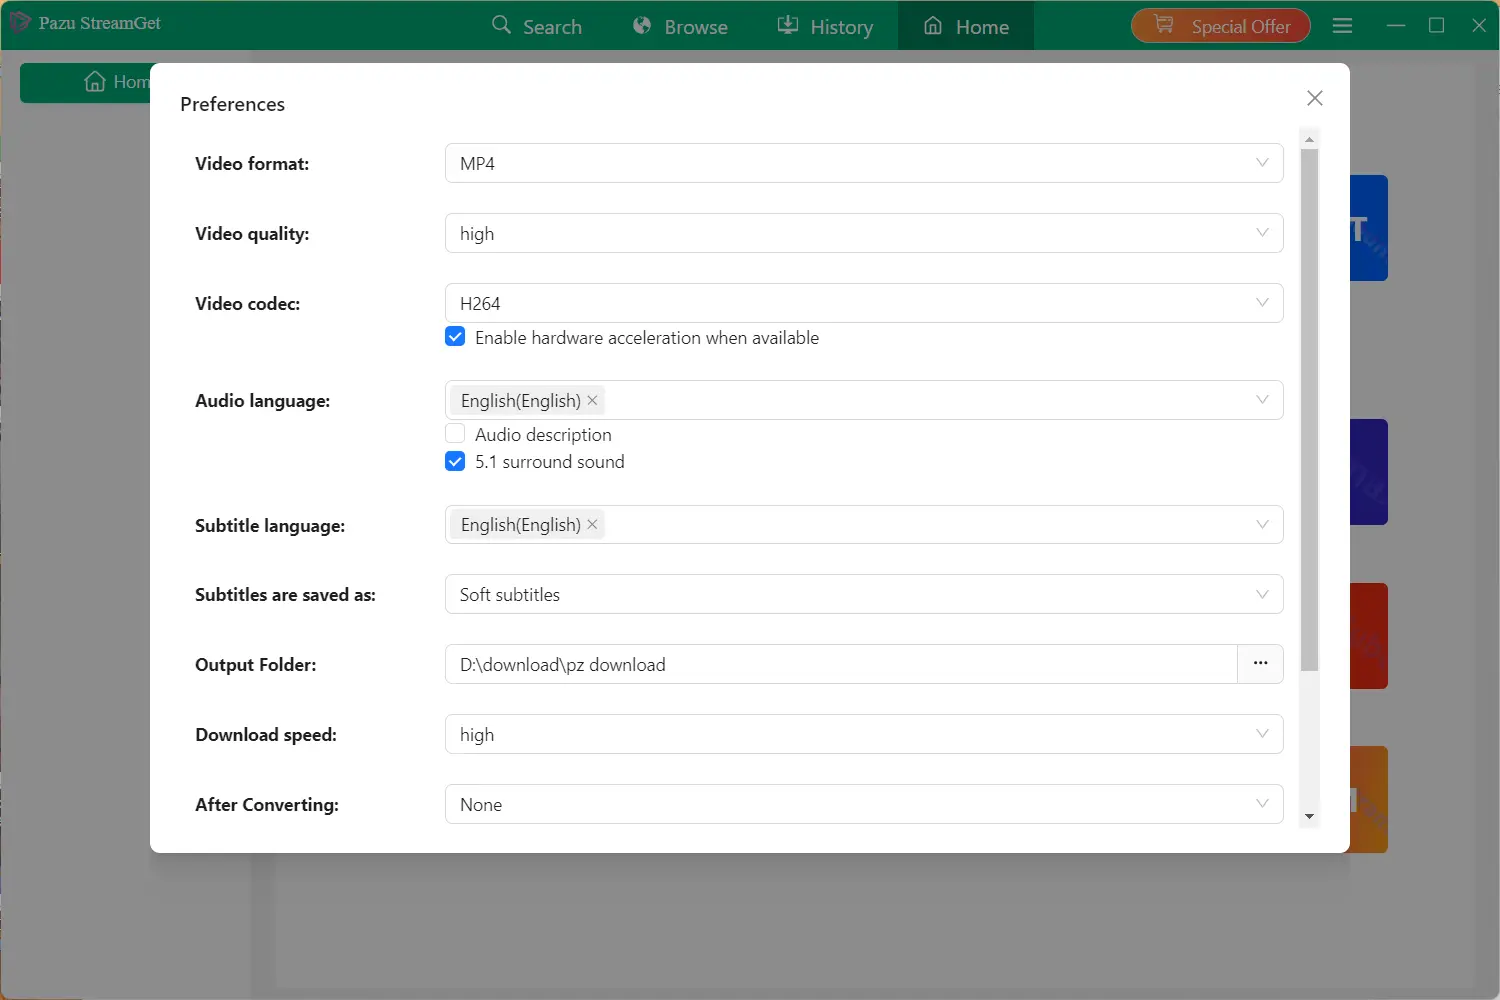Open the hamburger menu icon
The image size is (1500, 1000).
(1342, 26)
